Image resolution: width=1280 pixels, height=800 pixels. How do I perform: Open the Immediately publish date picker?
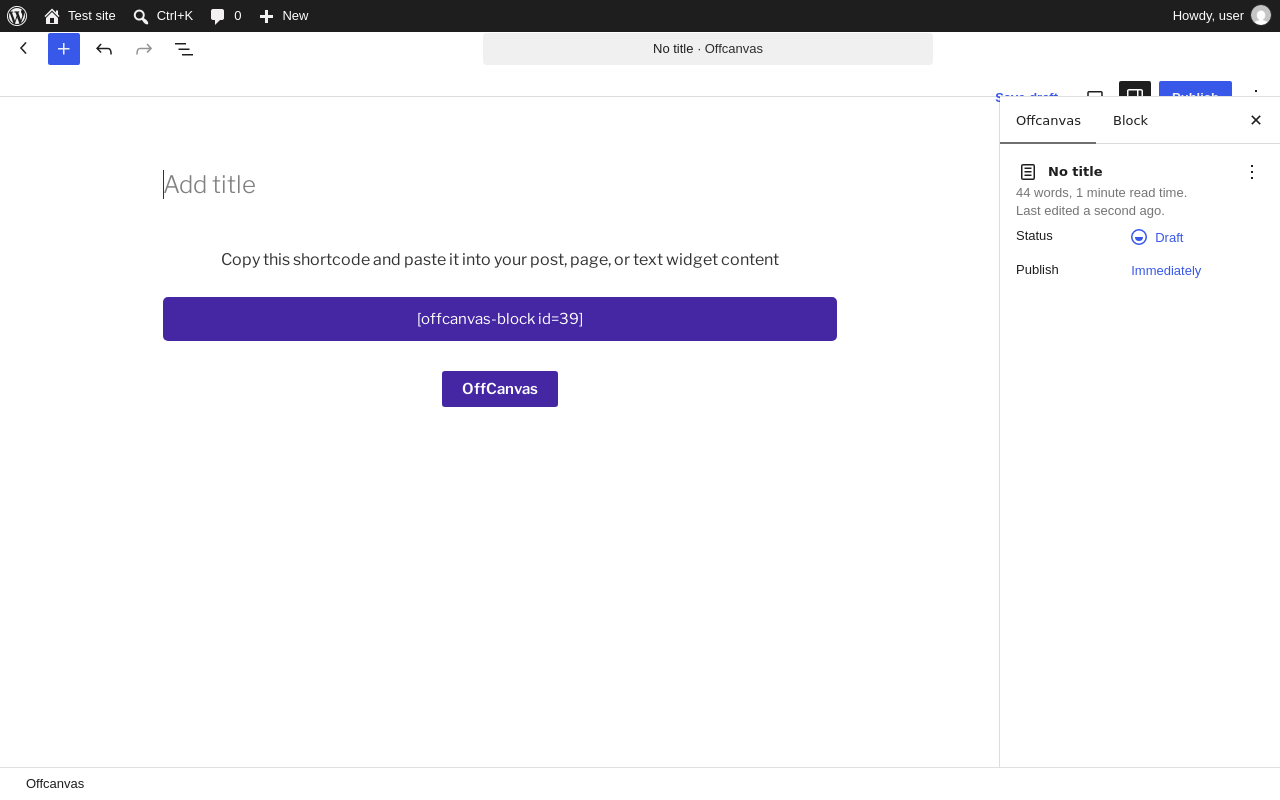tap(1166, 270)
